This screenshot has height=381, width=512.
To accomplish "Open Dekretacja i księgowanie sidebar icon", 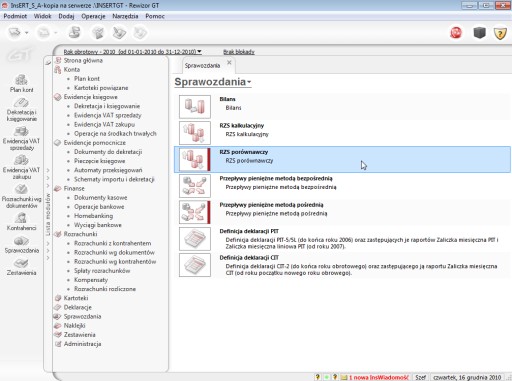I will (x=21, y=109).
